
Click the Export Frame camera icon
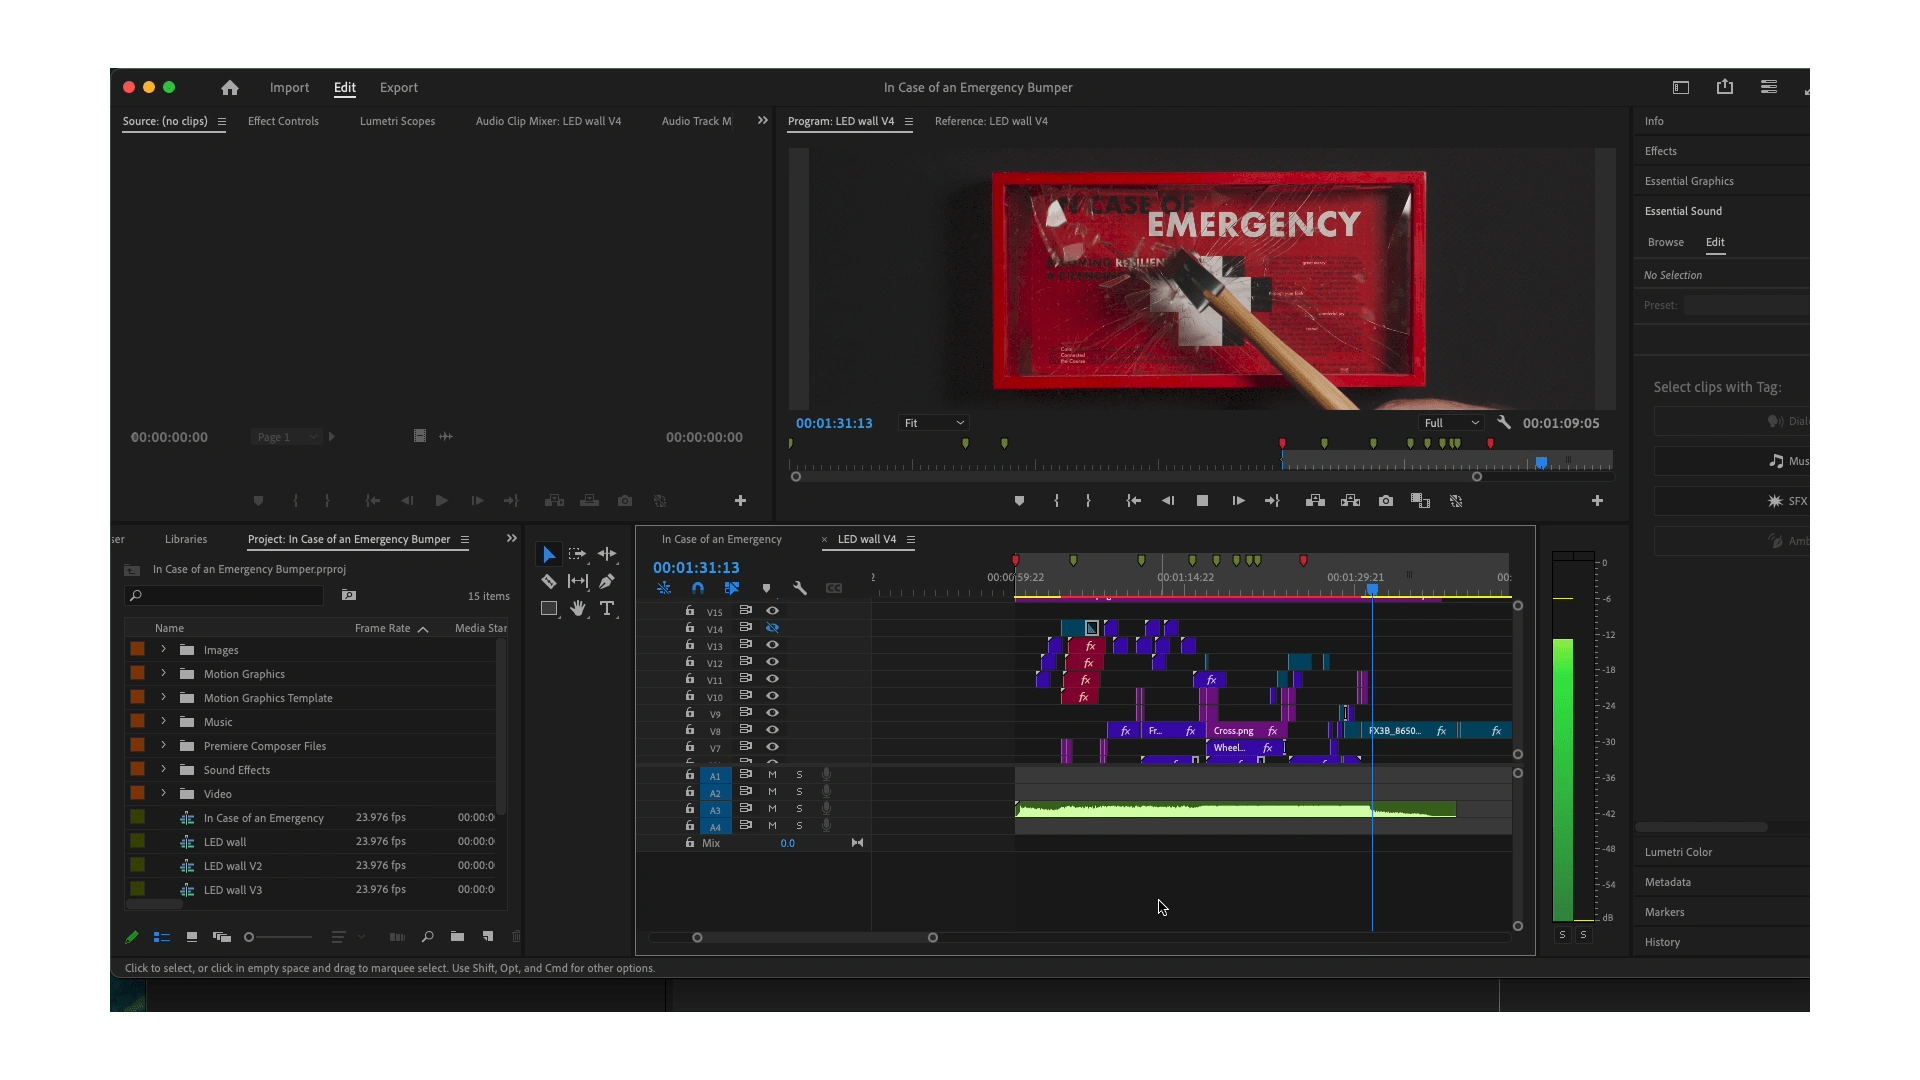click(x=1386, y=501)
